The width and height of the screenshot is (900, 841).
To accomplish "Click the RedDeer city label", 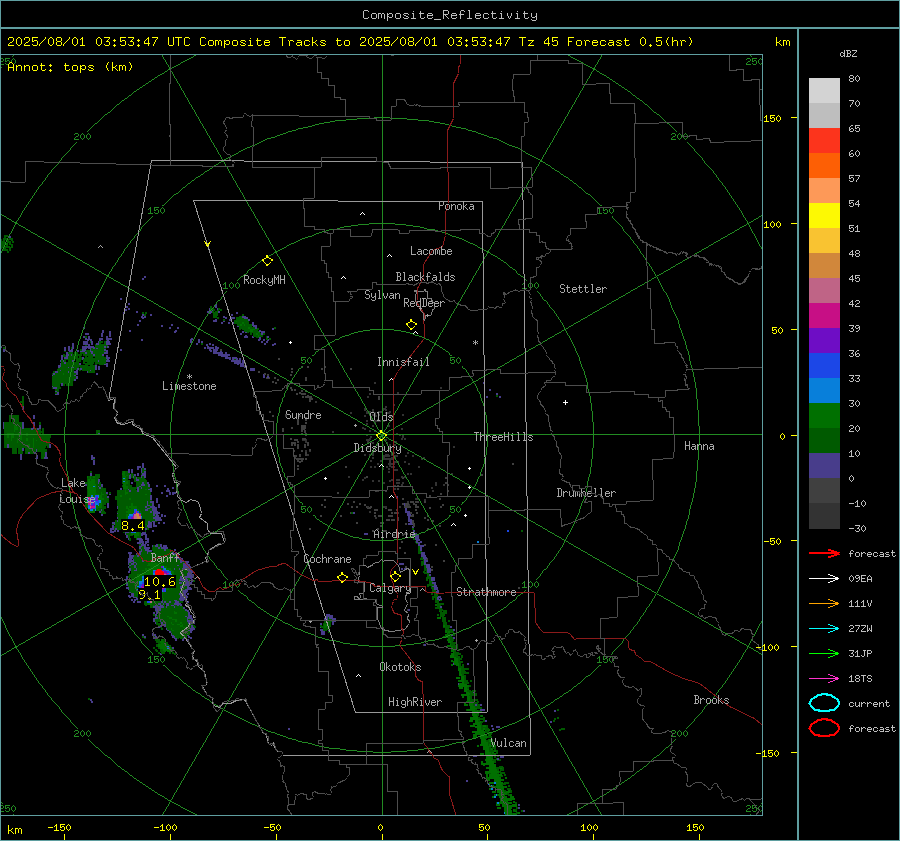I will pos(424,303).
